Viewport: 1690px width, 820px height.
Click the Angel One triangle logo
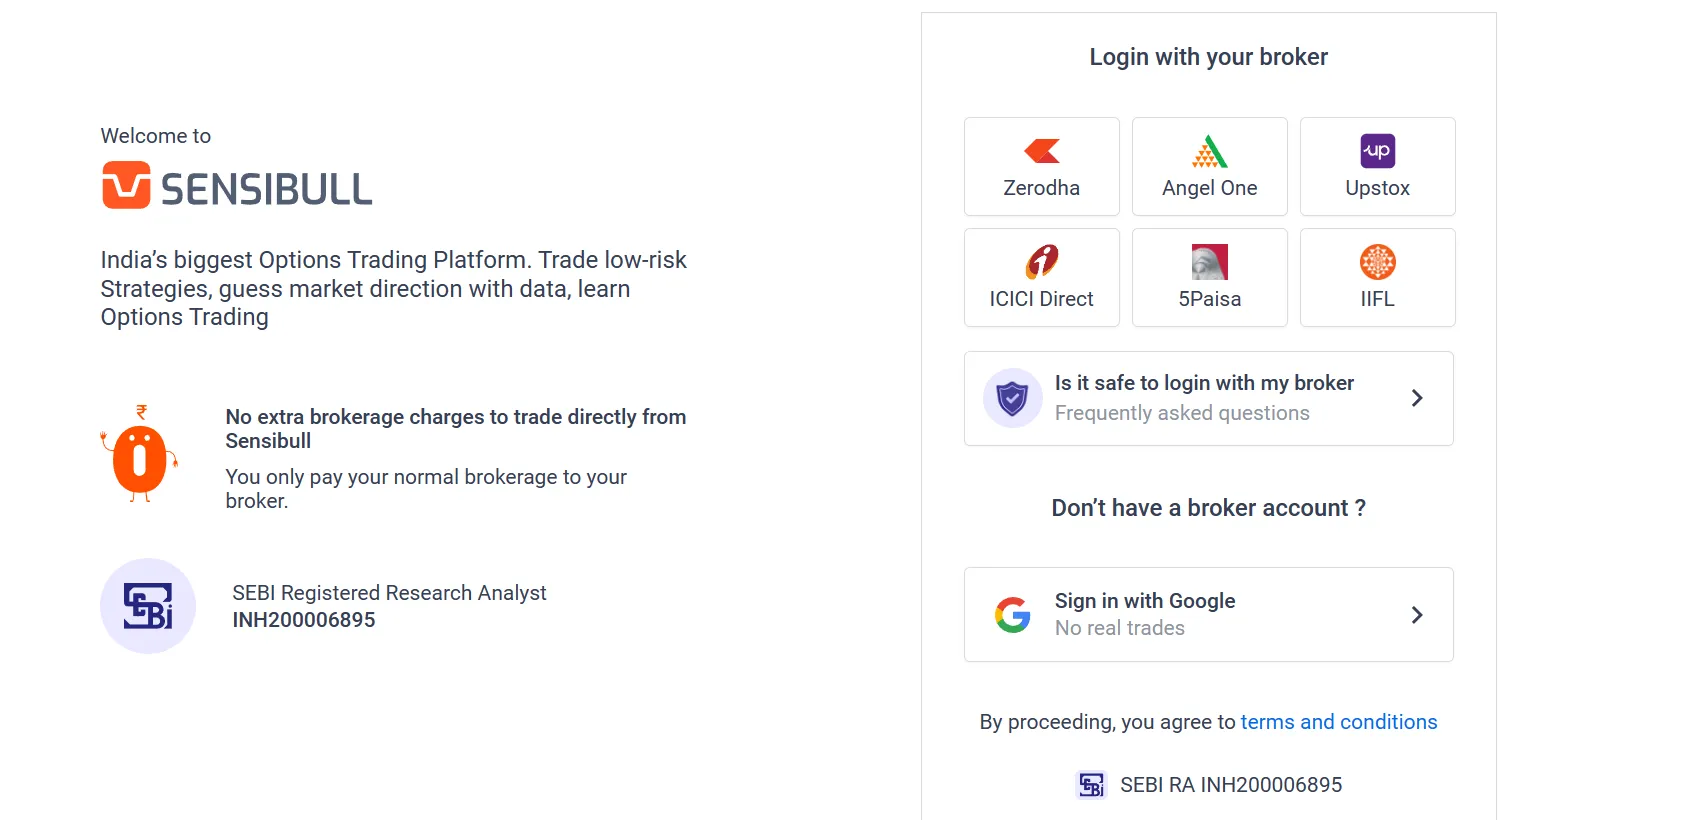point(1209,151)
